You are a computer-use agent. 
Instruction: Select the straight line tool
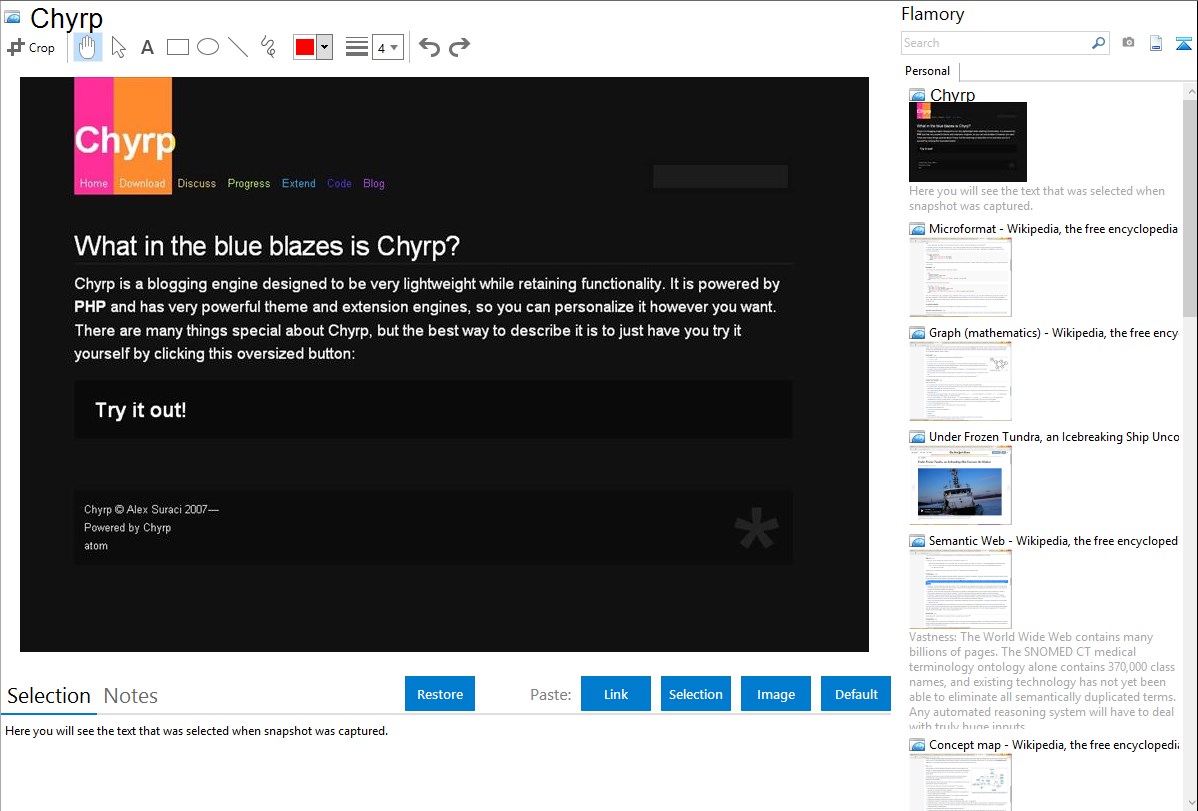point(238,47)
